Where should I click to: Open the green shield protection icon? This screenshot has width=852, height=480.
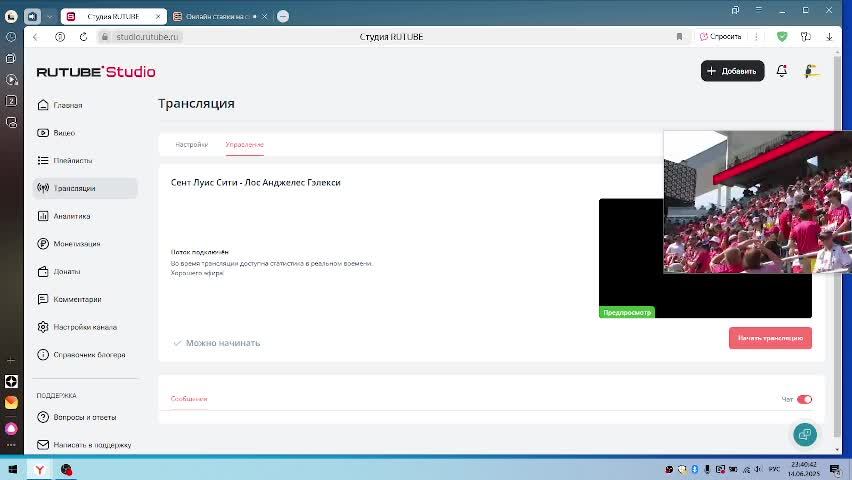(782, 37)
